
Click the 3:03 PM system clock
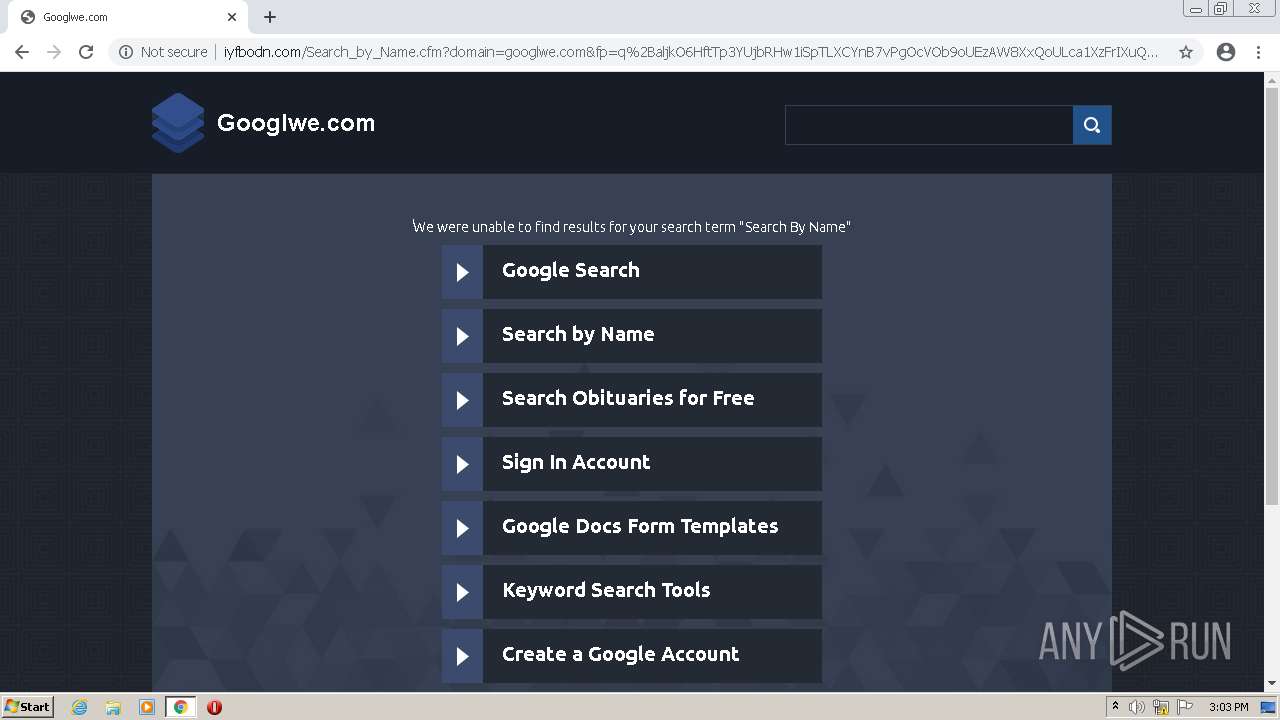(1228, 707)
